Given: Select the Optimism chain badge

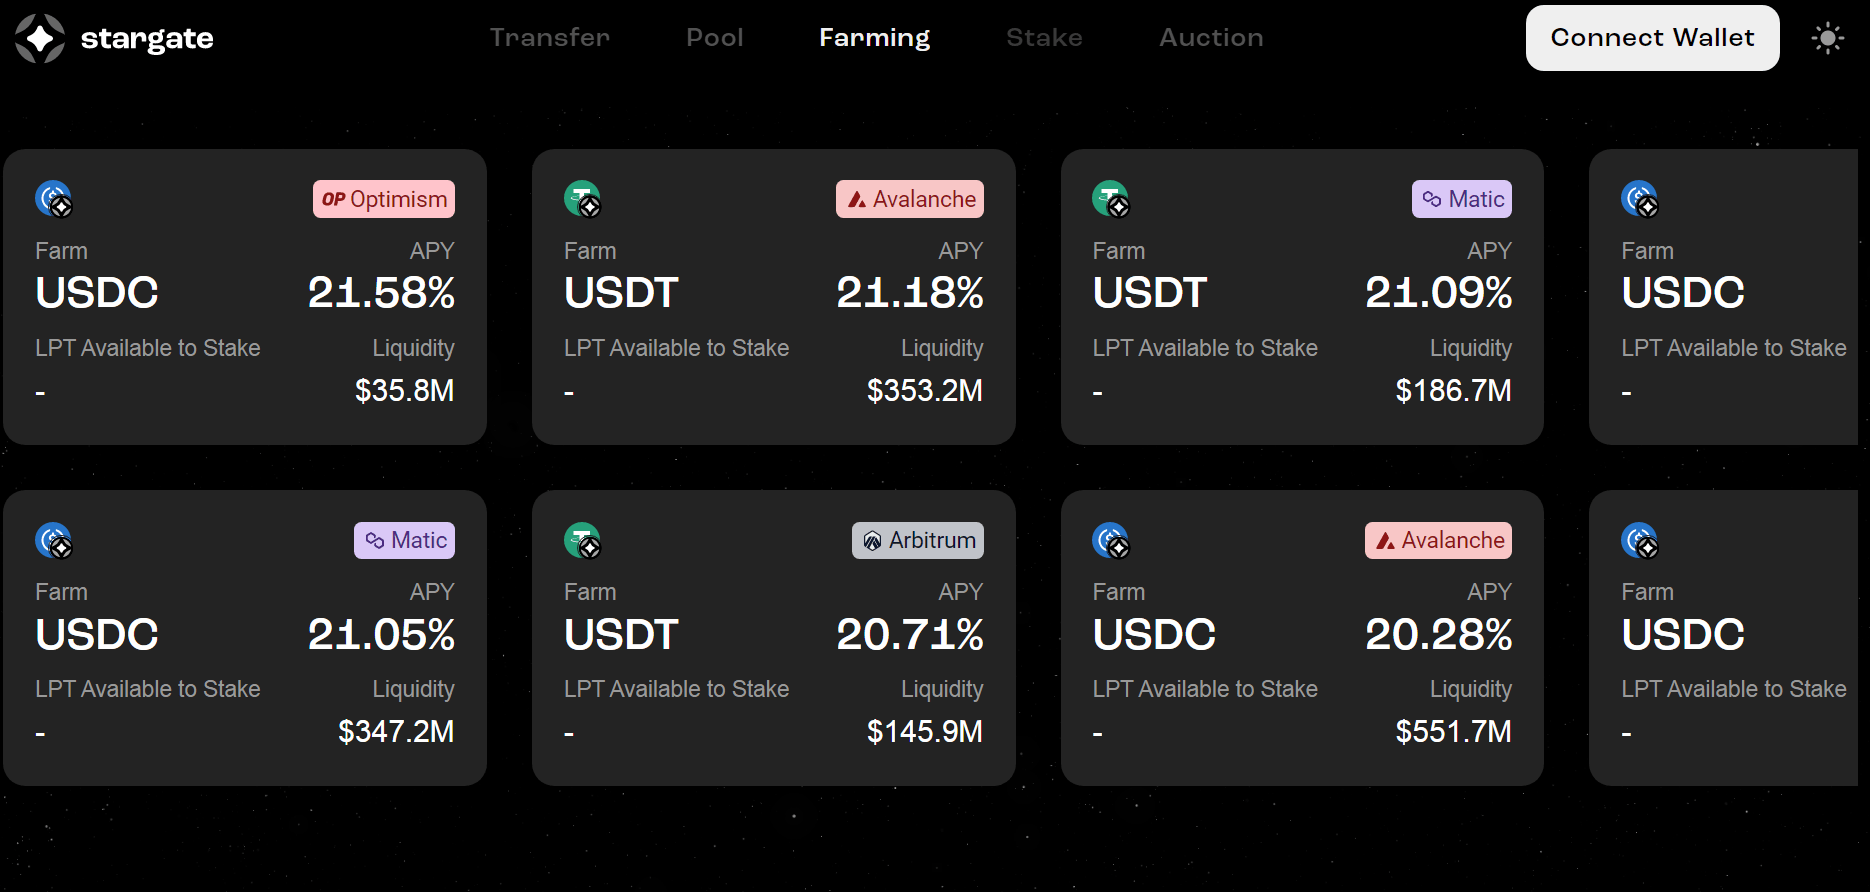Looking at the screenshot, I should click(x=384, y=199).
